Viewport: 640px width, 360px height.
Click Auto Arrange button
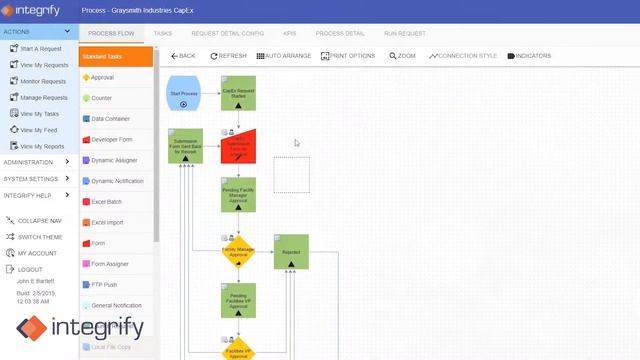(284, 56)
